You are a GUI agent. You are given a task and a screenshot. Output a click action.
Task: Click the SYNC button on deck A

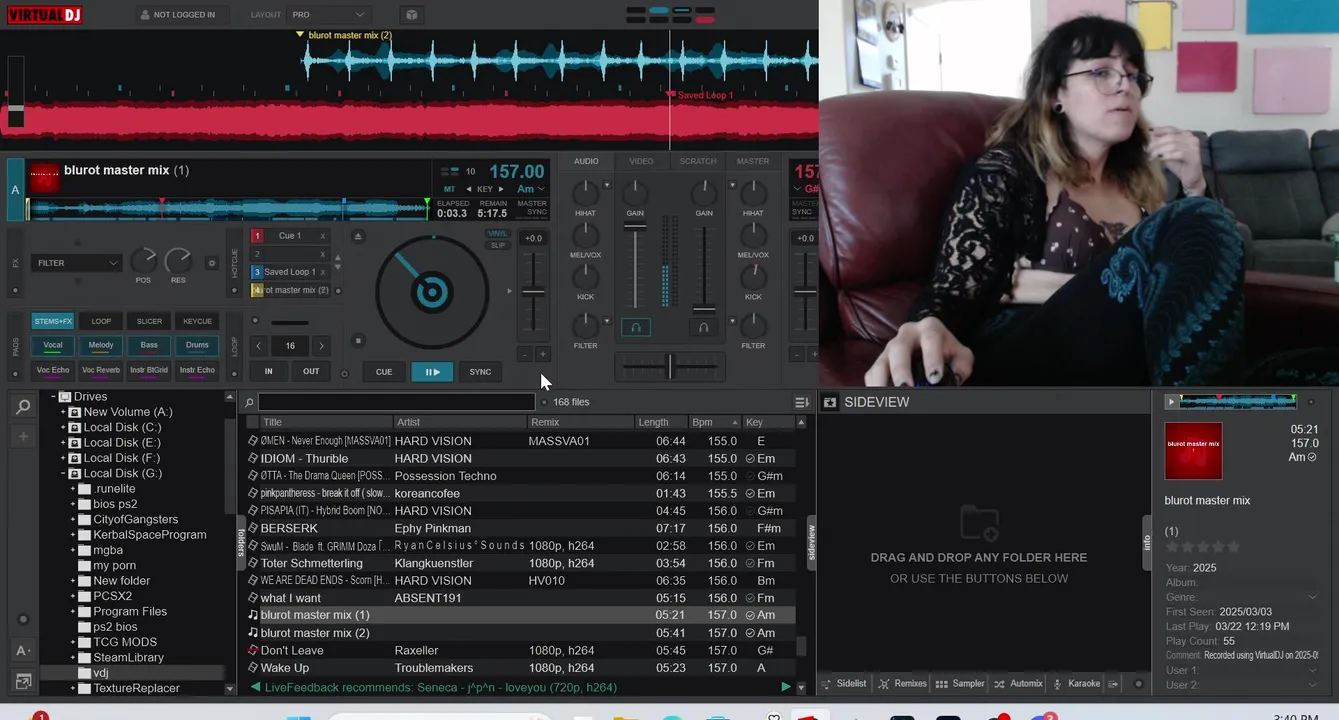480,372
